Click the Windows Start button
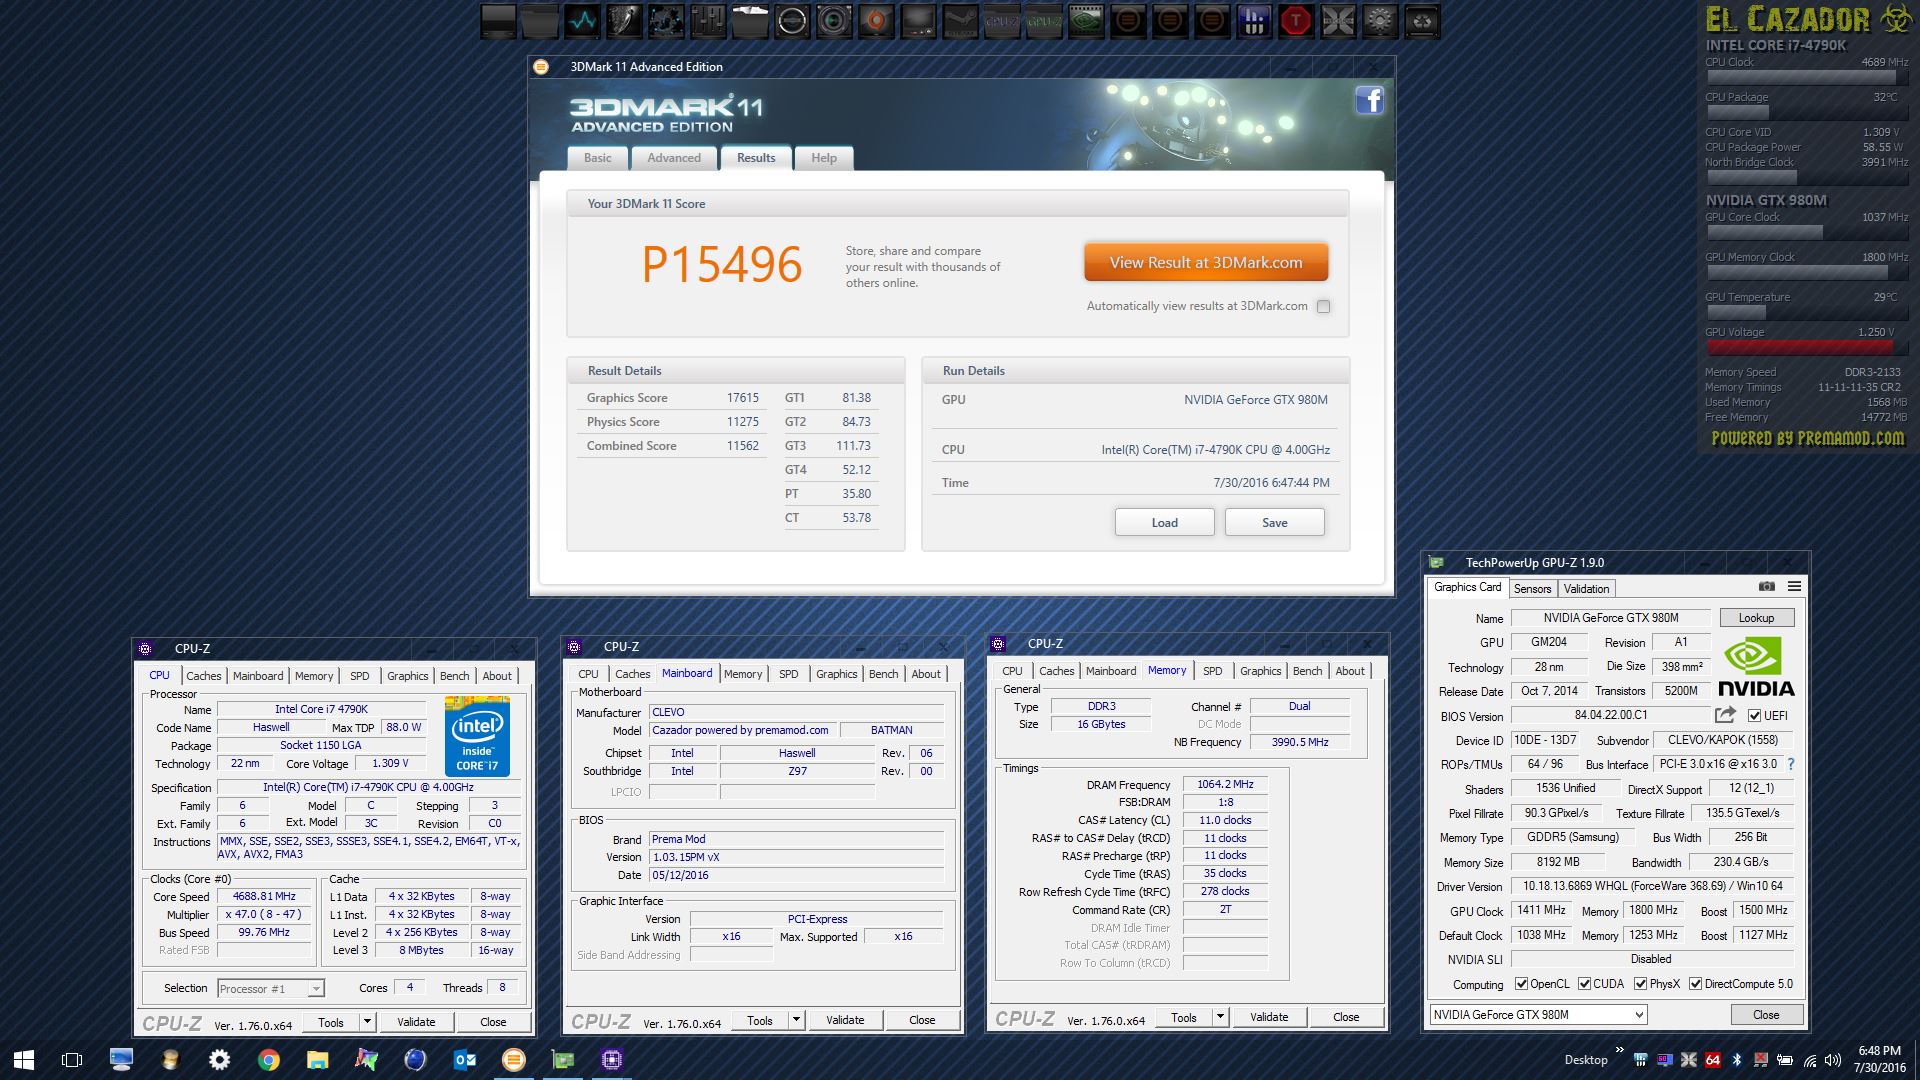 coord(24,1060)
